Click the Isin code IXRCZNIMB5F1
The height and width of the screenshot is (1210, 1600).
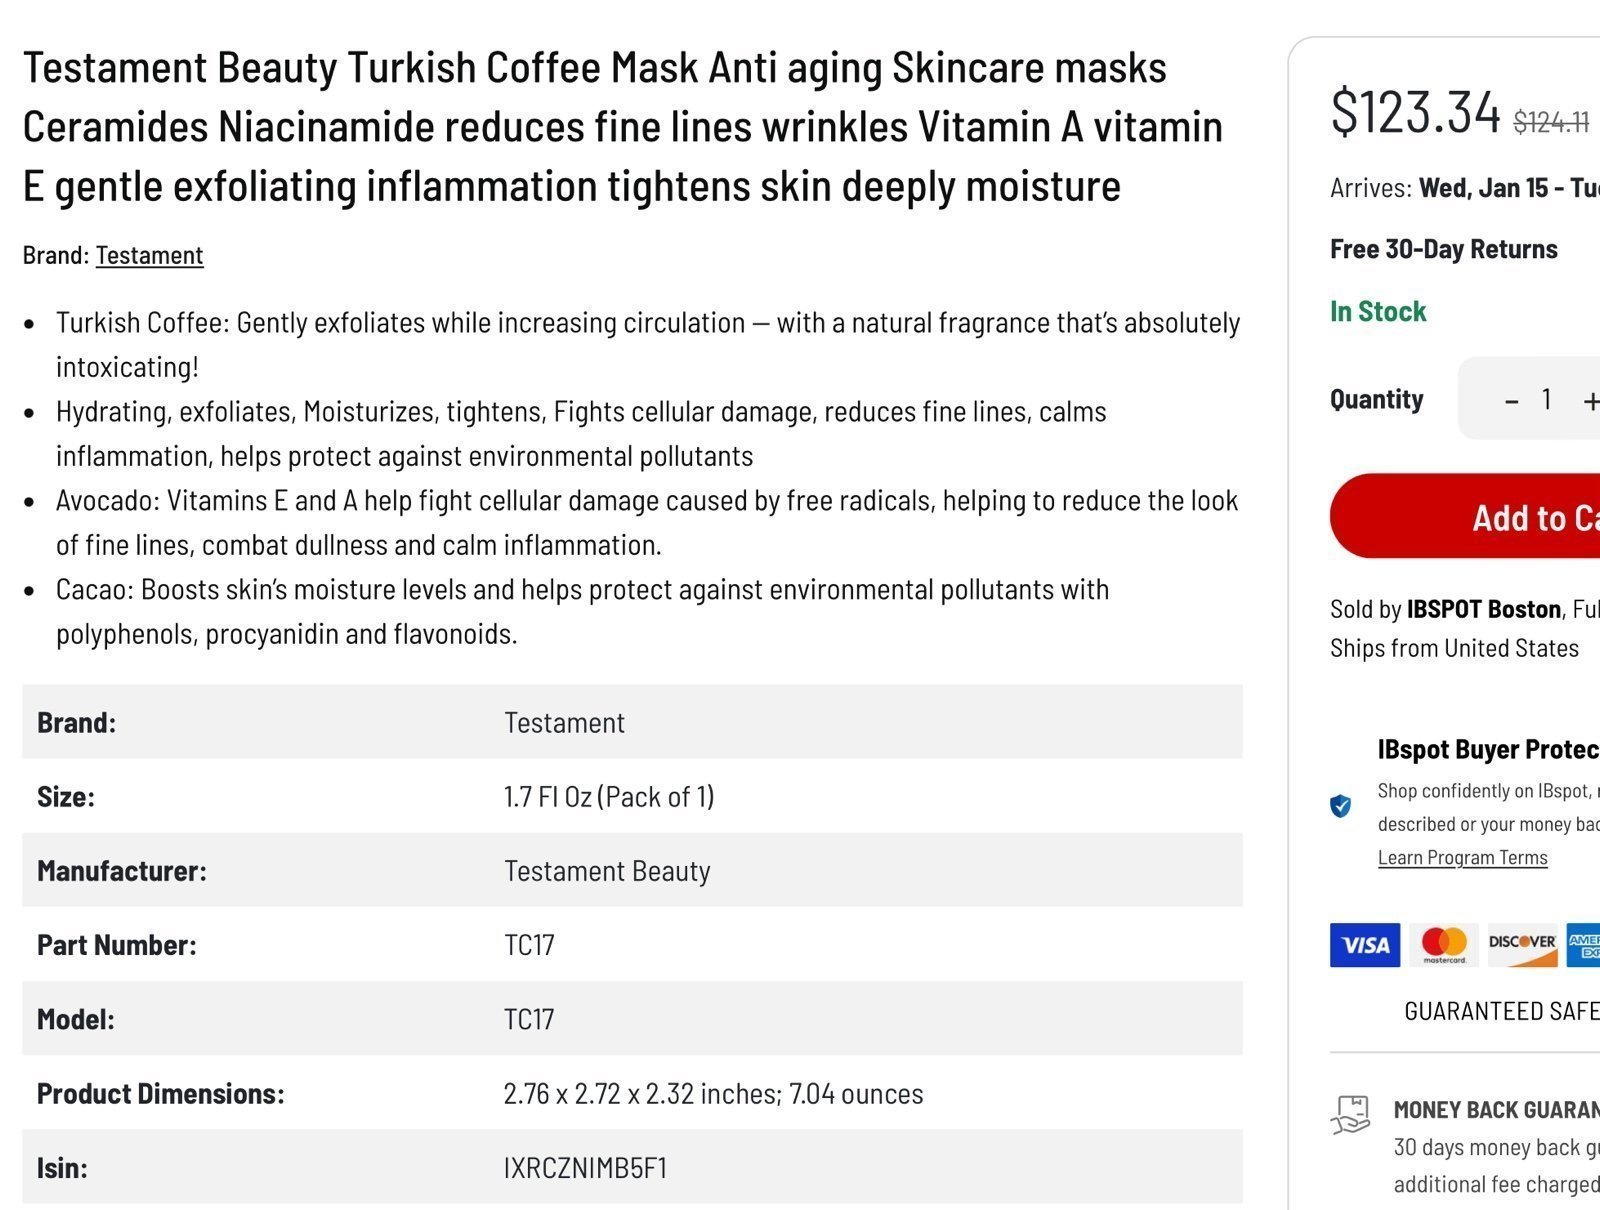point(585,1168)
